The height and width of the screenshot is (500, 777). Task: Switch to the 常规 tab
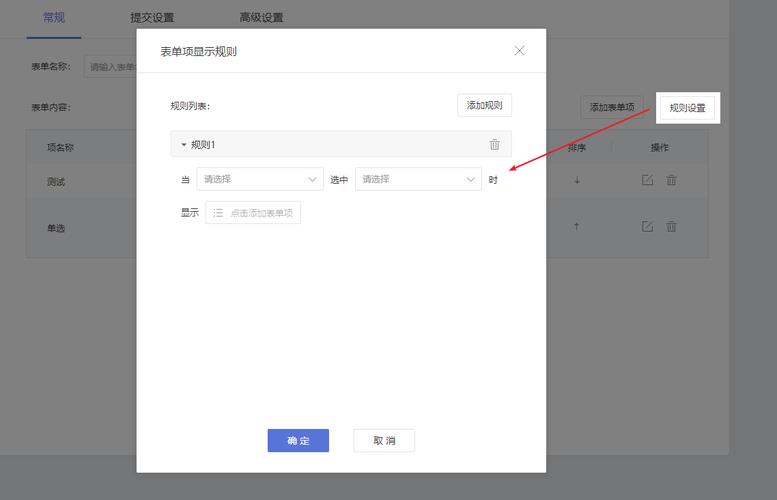click(x=54, y=17)
